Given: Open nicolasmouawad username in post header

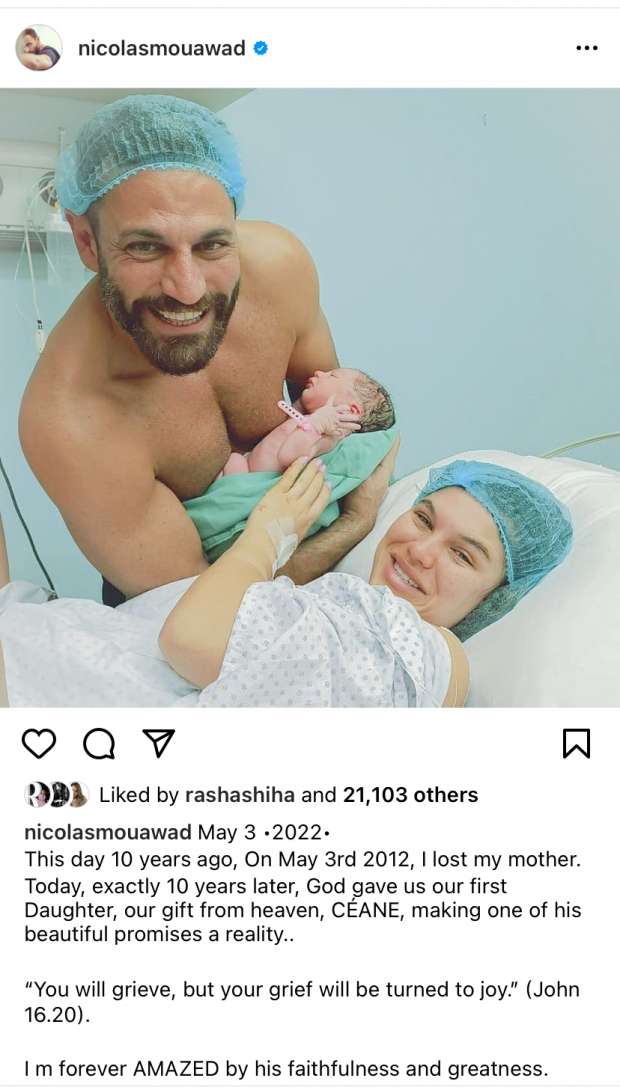Looking at the screenshot, I should click(x=162, y=48).
